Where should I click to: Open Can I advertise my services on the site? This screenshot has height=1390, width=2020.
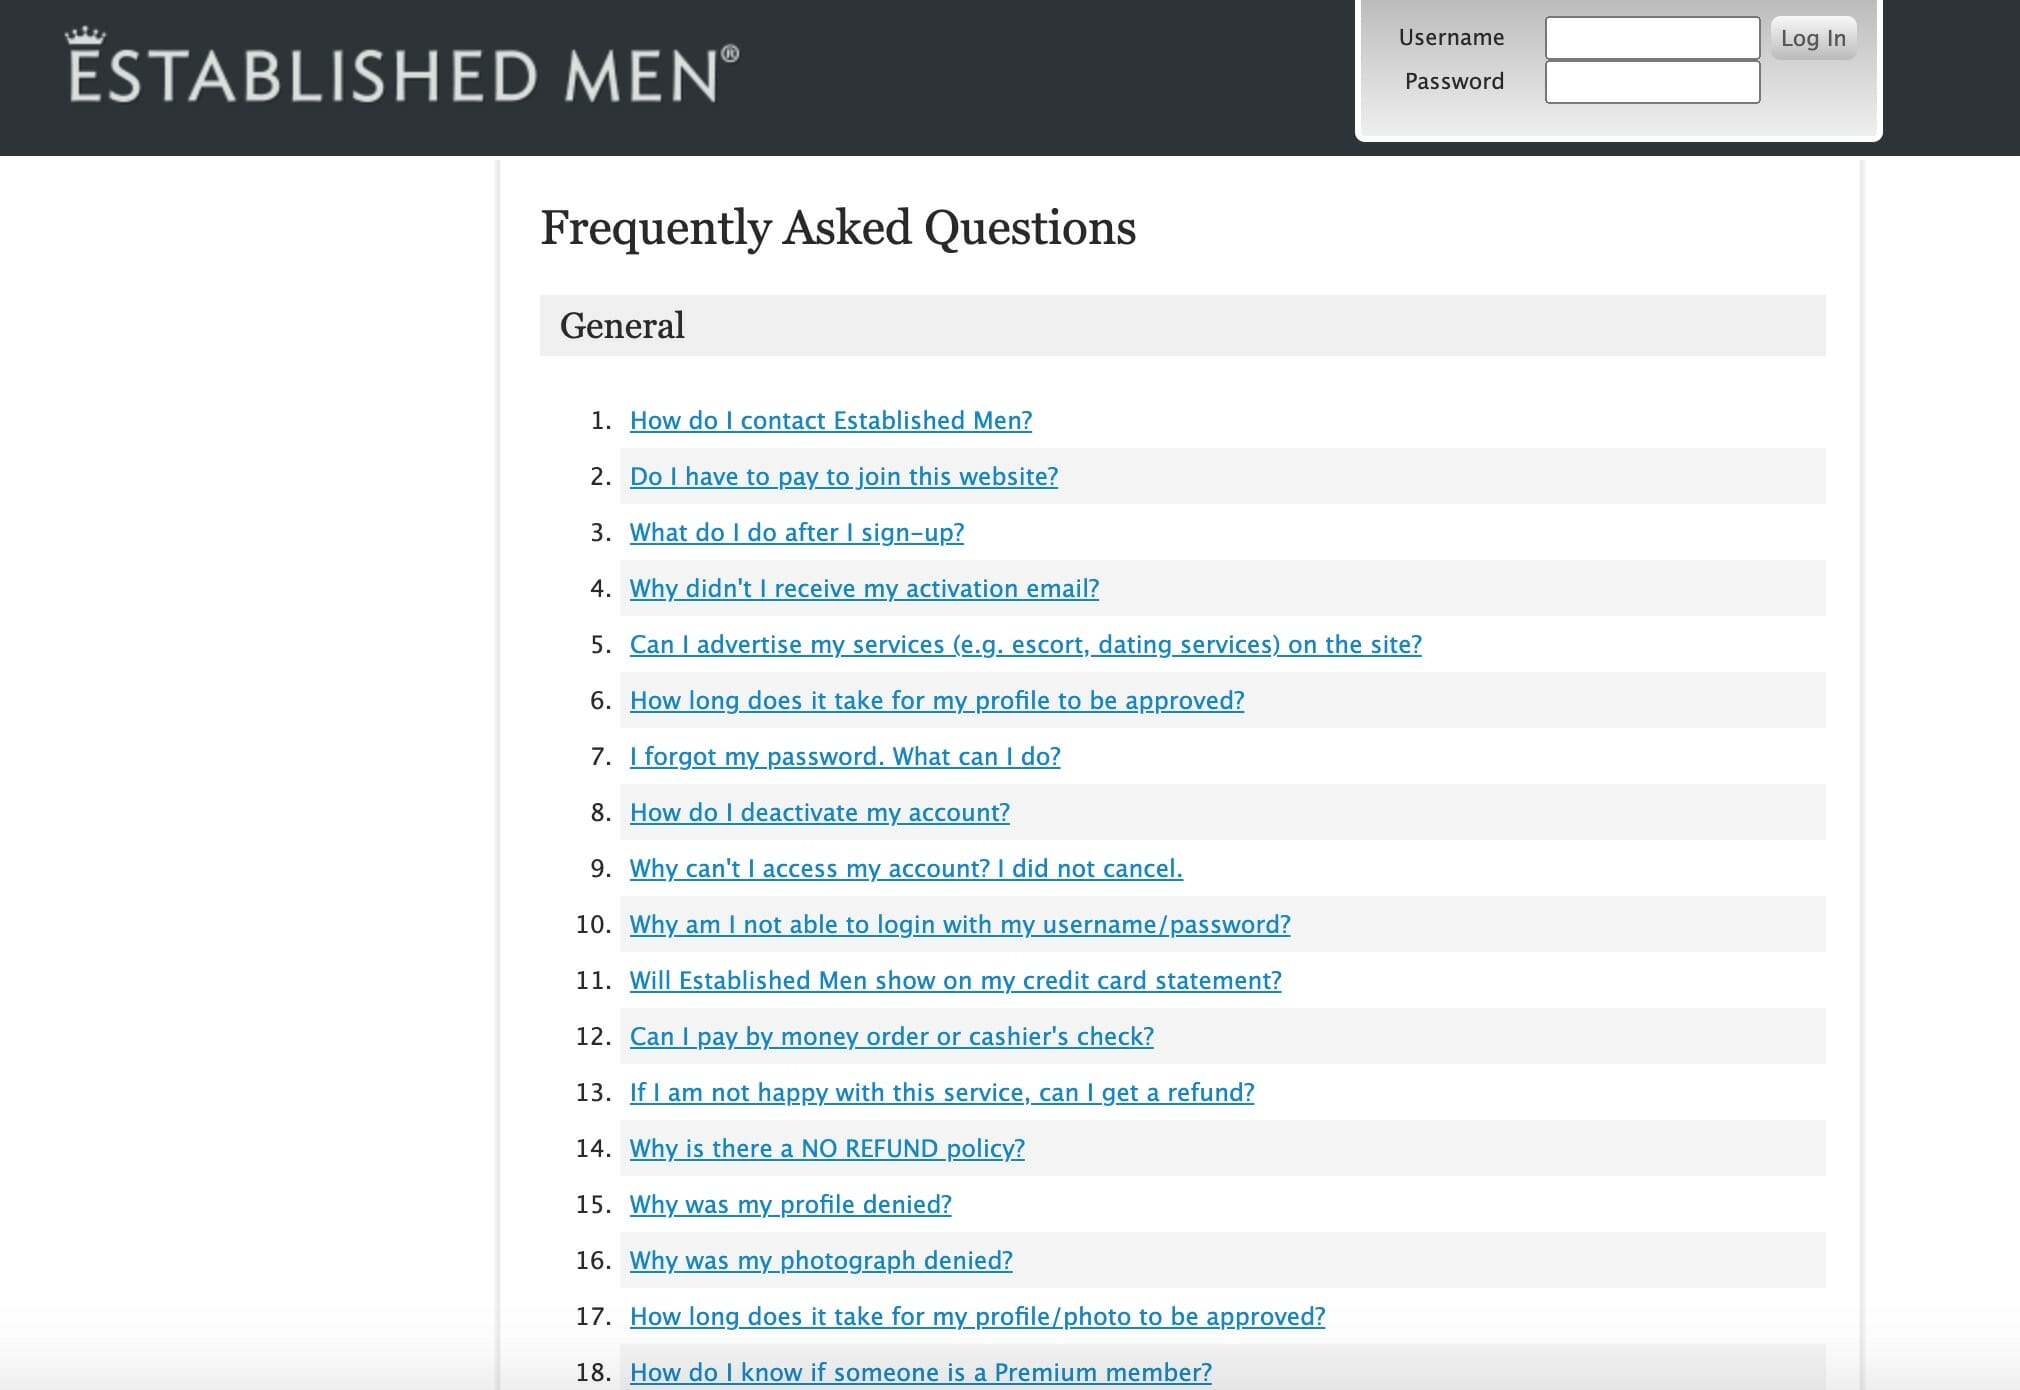pos(1025,643)
